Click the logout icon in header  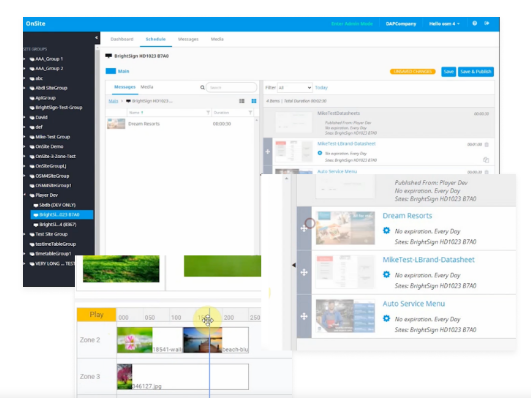tap(487, 23)
